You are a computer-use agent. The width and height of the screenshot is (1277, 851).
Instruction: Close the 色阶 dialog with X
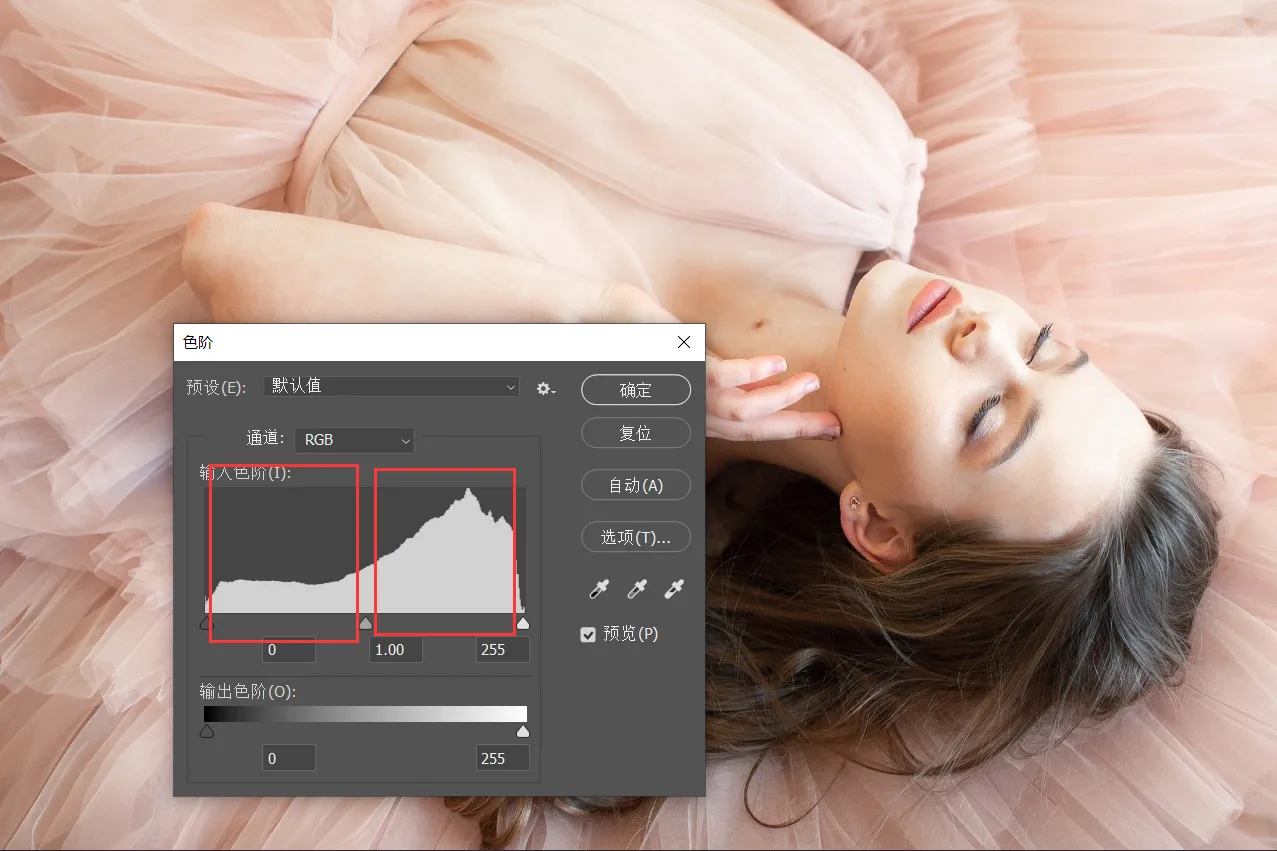click(684, 342)
